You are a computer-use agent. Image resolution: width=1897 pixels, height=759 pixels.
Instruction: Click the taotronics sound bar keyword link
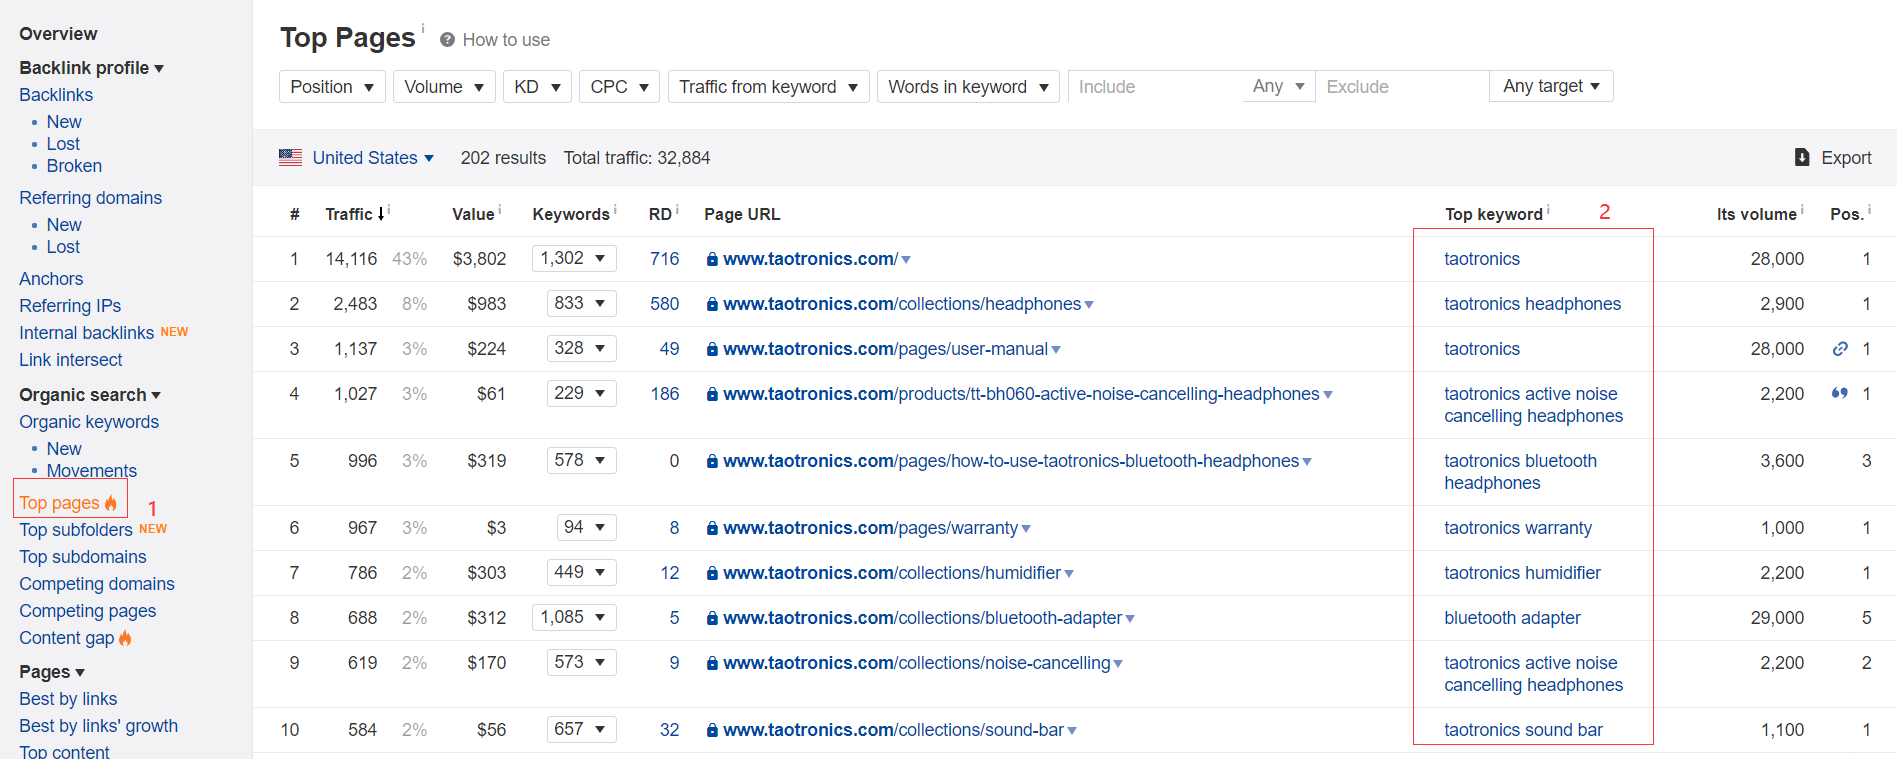(x=1523, y=730)
